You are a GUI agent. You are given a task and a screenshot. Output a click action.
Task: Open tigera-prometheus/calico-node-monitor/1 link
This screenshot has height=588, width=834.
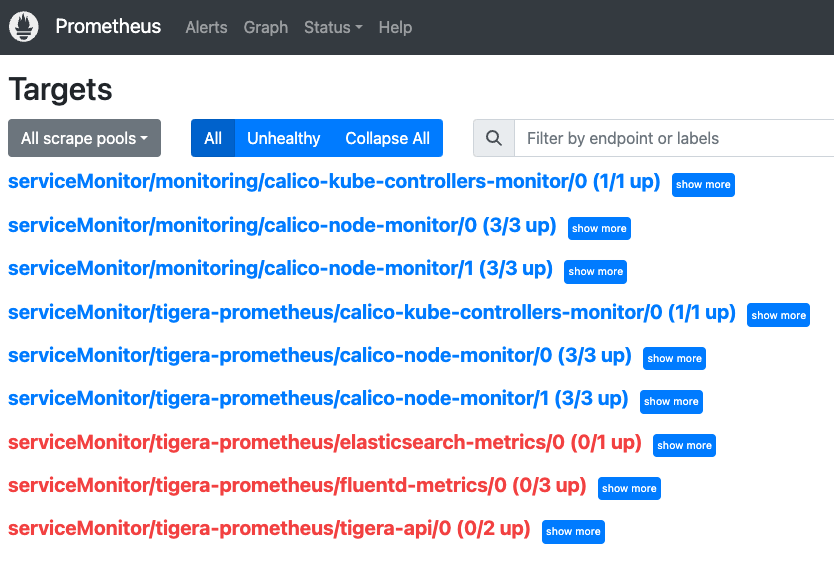(318, 399)
